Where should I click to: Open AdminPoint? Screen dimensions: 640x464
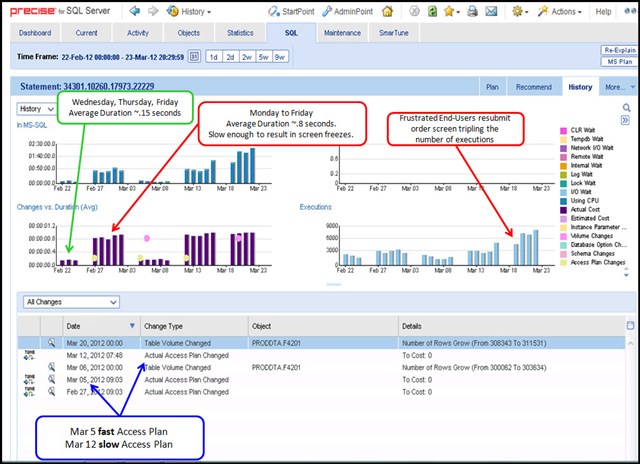(347, 11)
